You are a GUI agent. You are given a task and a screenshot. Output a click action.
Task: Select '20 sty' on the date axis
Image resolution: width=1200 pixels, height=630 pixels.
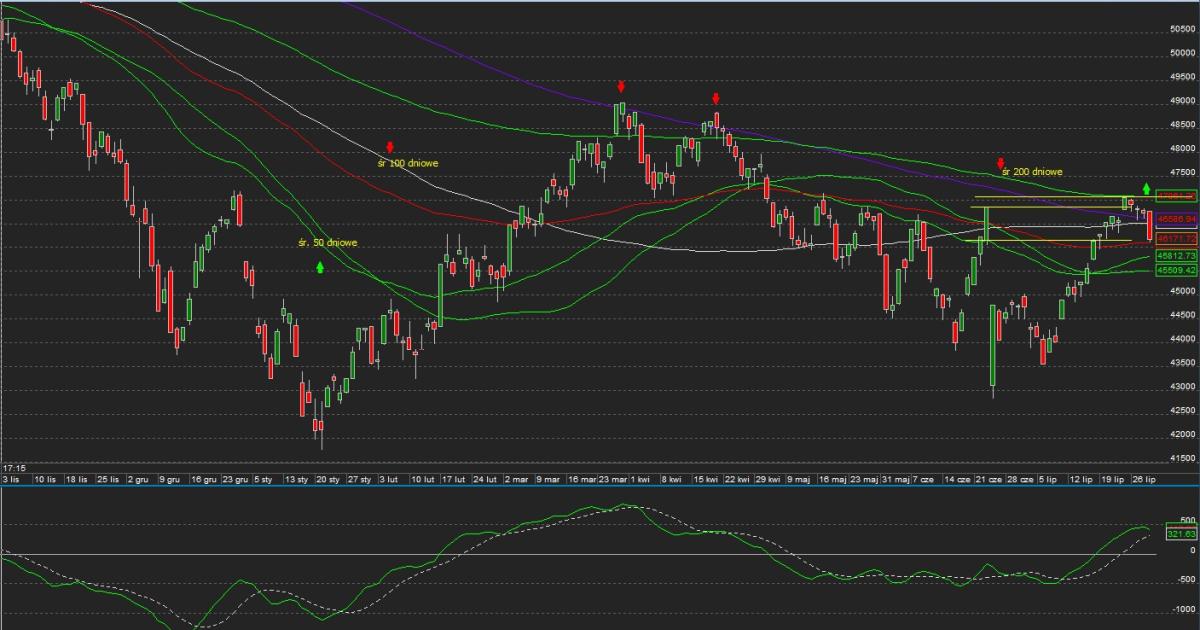[x=330, y=480]
